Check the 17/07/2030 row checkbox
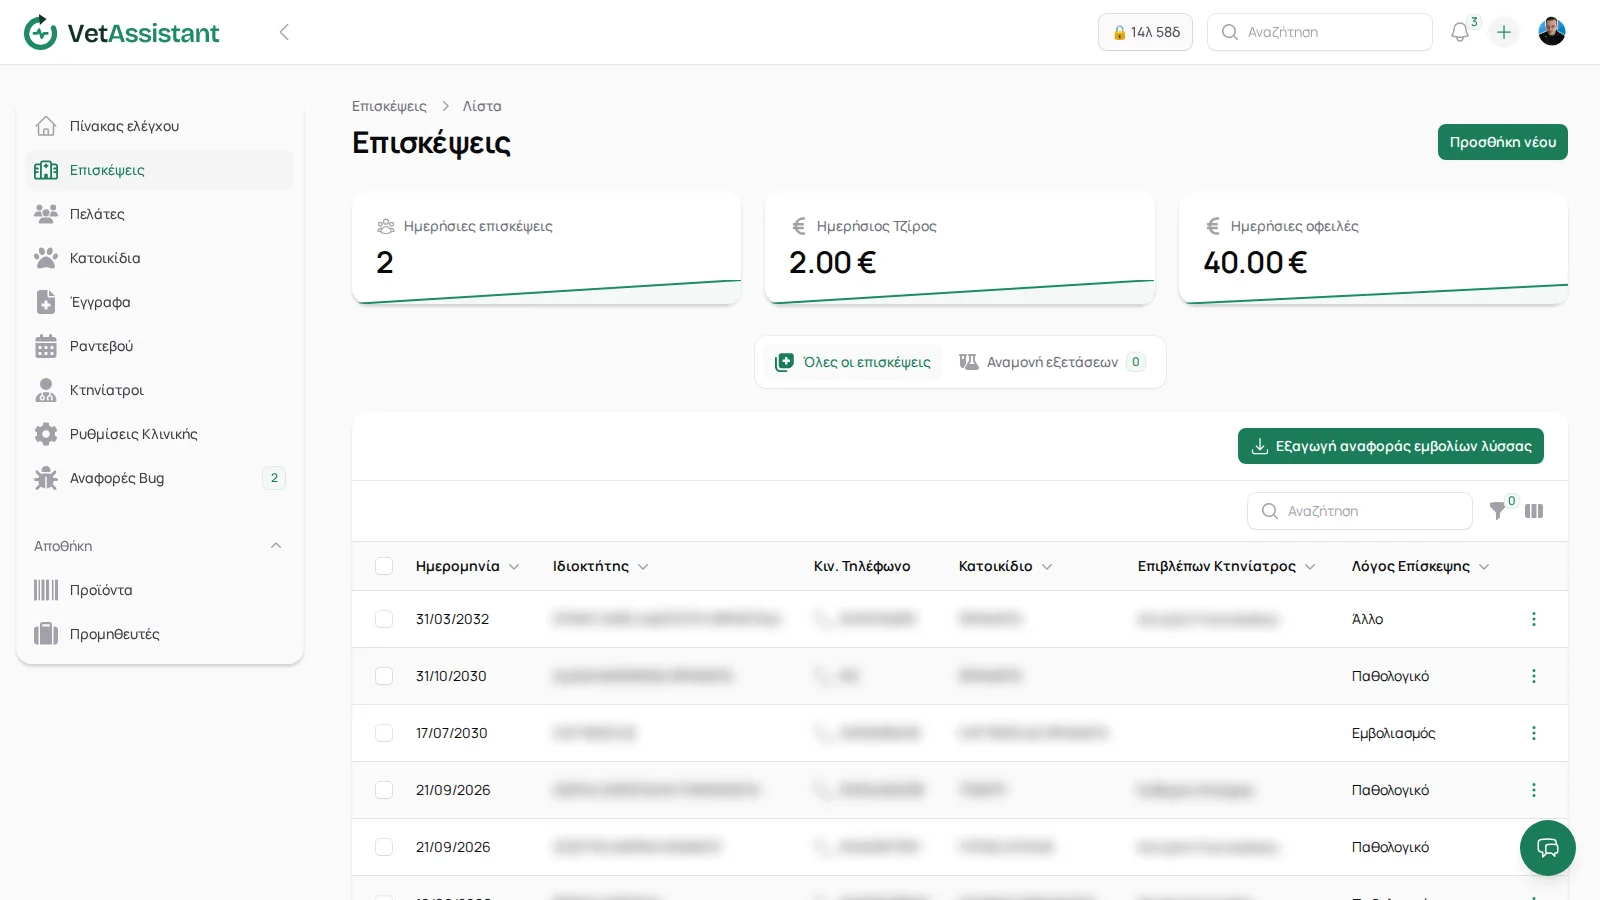Screen dimensions: 1600x900 (x=384, y=733)
